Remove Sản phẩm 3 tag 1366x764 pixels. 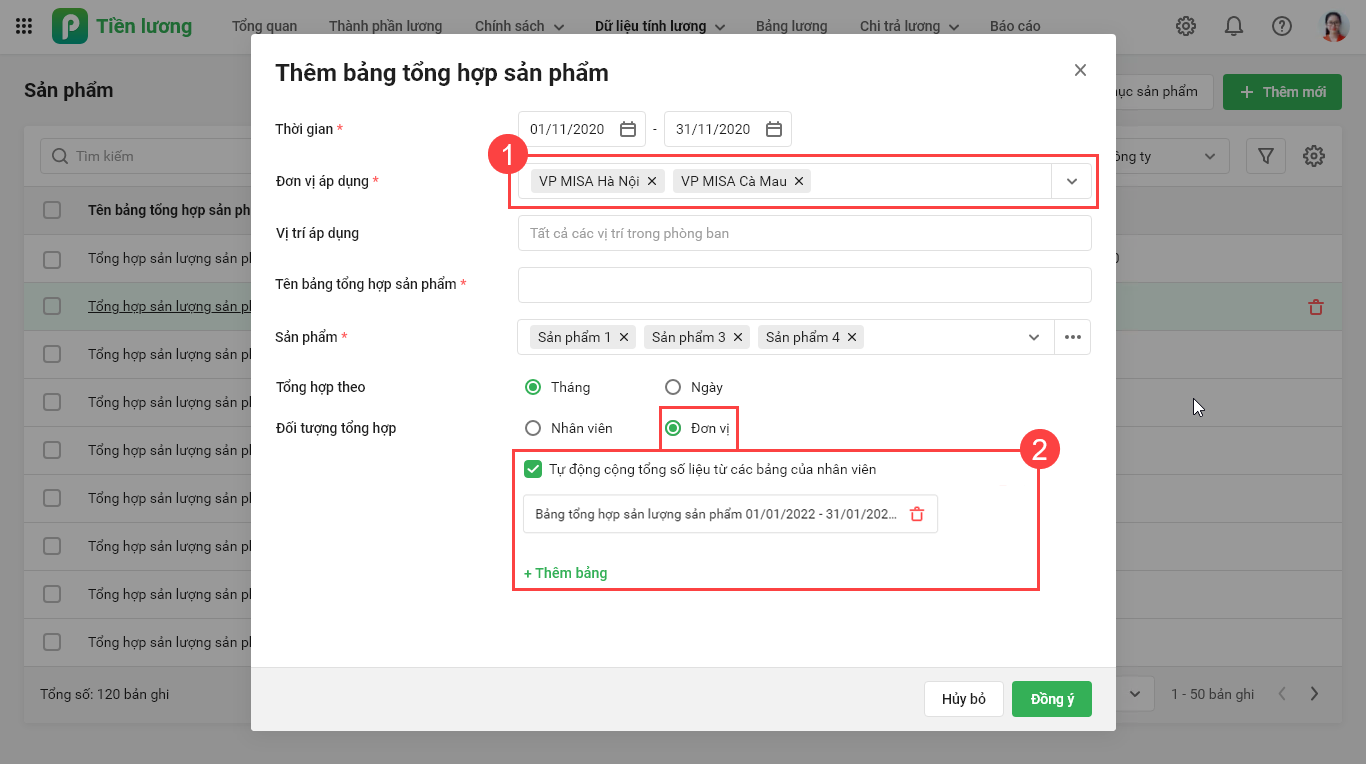tap(738, 337)
